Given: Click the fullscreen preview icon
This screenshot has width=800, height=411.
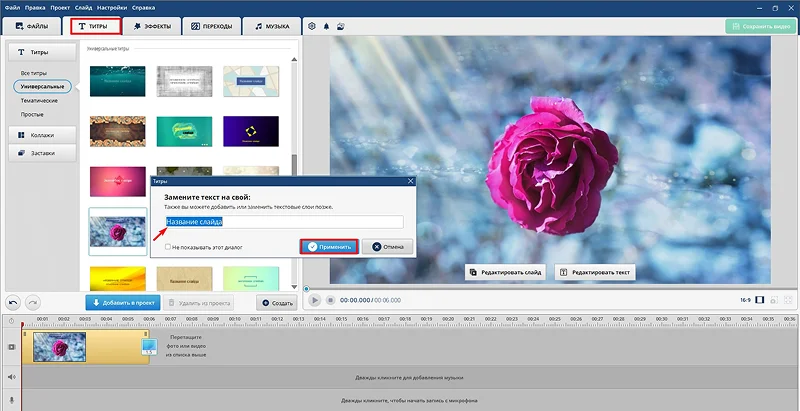Looking at the screenshot, I should click(x=788, y=300).
